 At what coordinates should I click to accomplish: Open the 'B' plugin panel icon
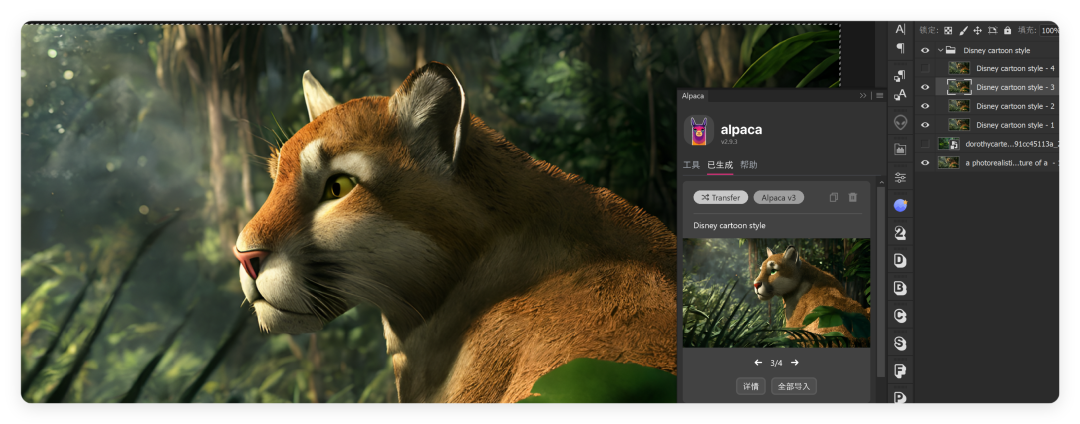[x=900, y=288]
